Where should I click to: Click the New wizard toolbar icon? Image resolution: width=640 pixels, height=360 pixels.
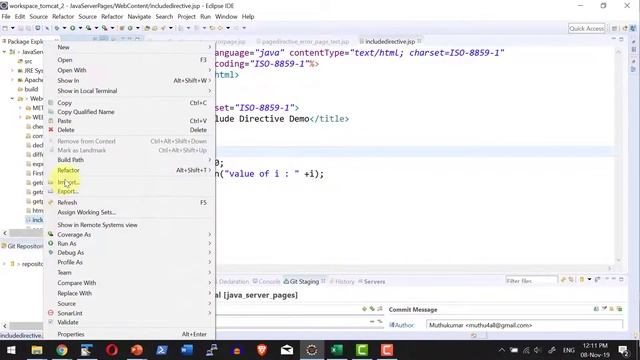coord(5,28)
